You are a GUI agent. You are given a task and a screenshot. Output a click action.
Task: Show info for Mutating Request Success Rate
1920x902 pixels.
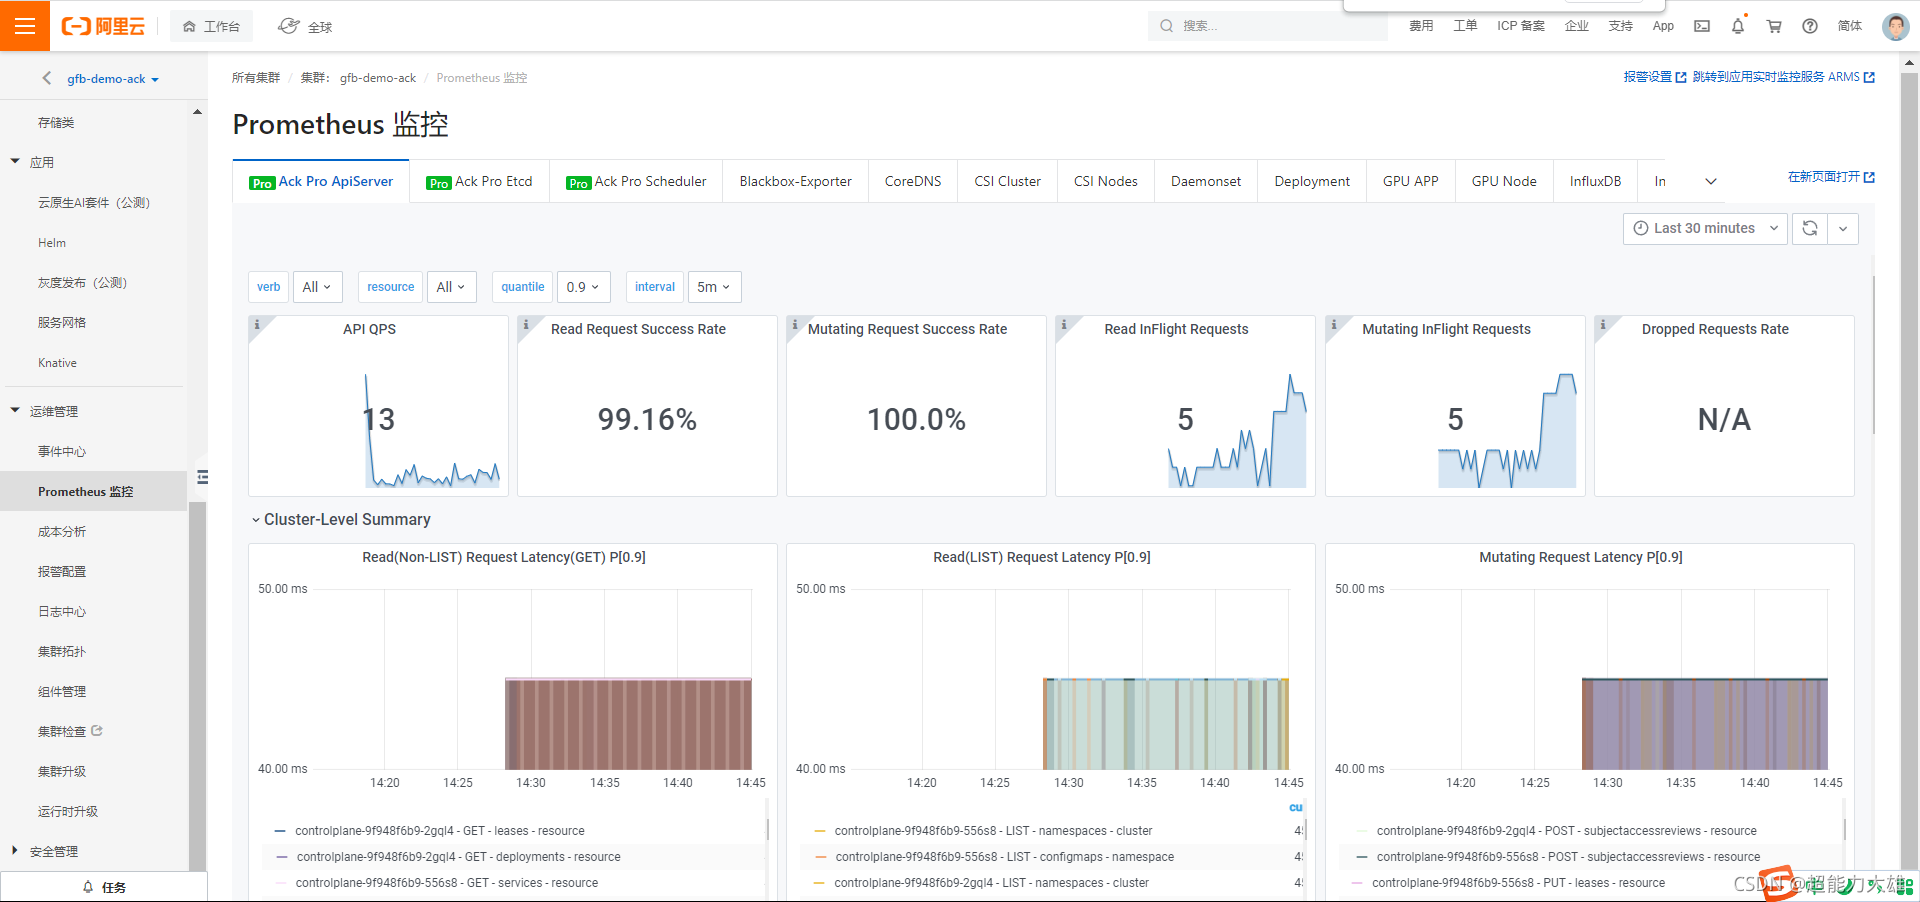(x=795, y=324)
